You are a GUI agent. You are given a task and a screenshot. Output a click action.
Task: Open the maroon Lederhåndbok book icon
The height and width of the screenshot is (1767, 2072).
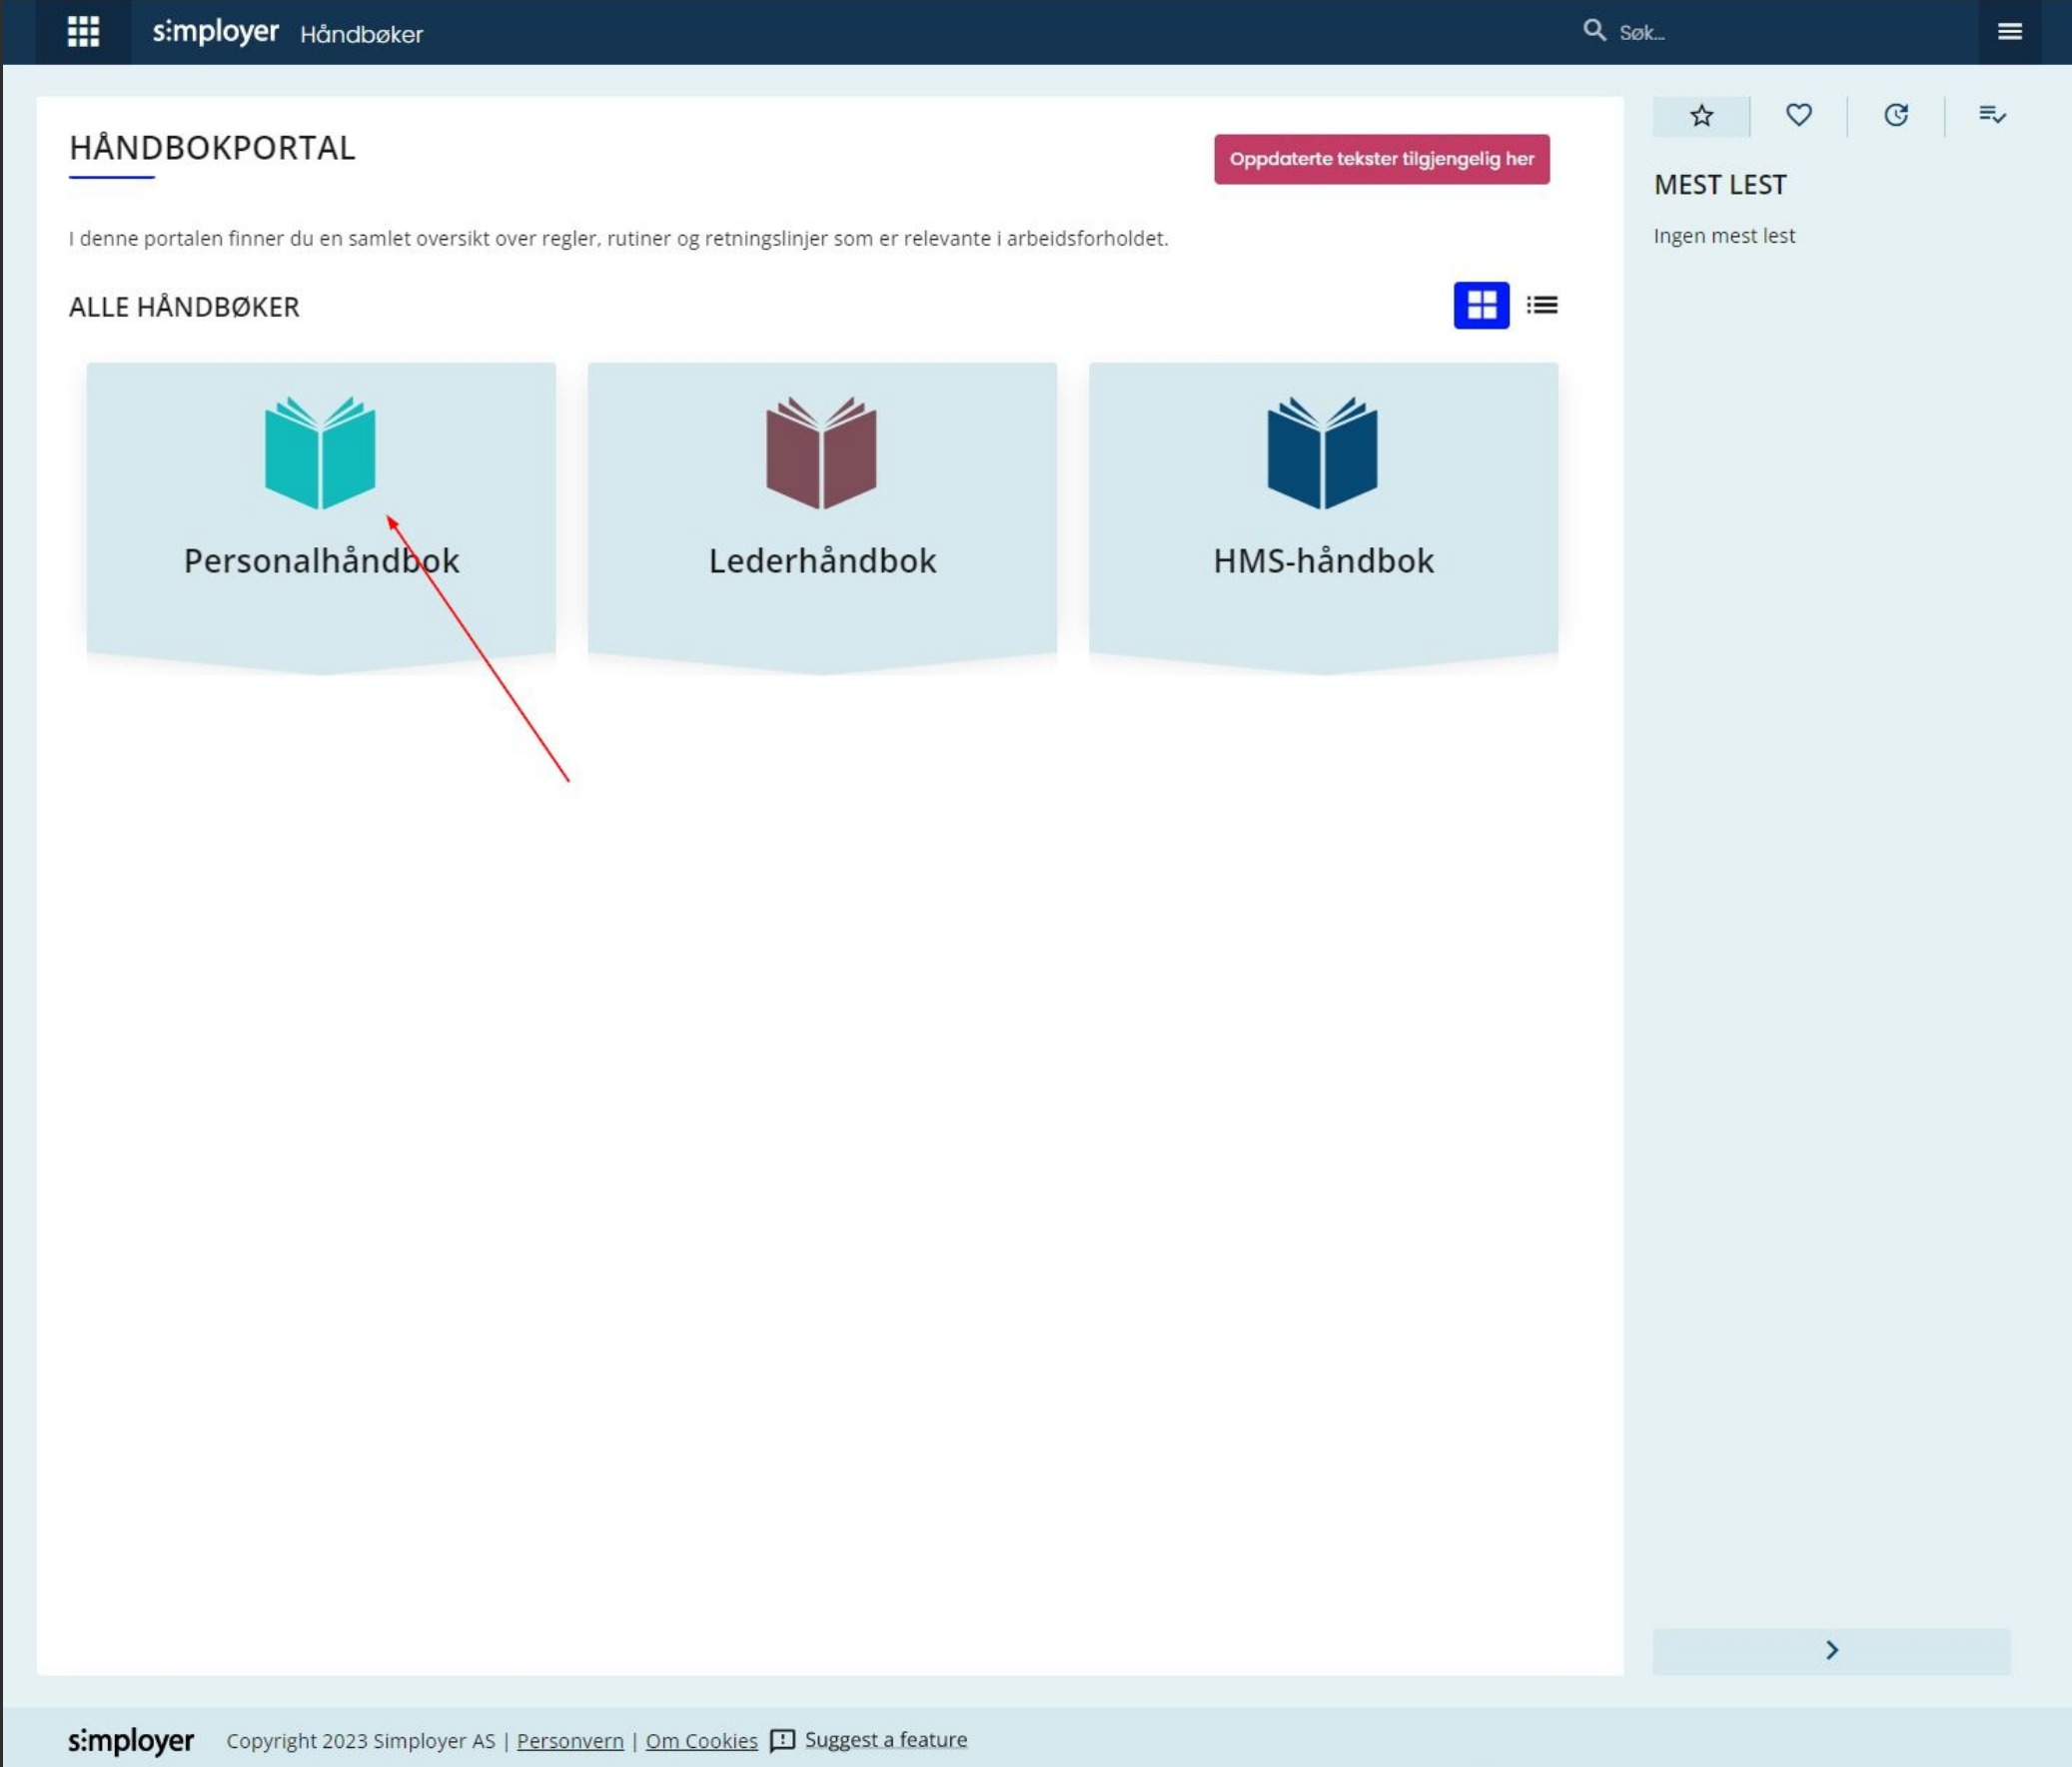(x=821, y=453)
